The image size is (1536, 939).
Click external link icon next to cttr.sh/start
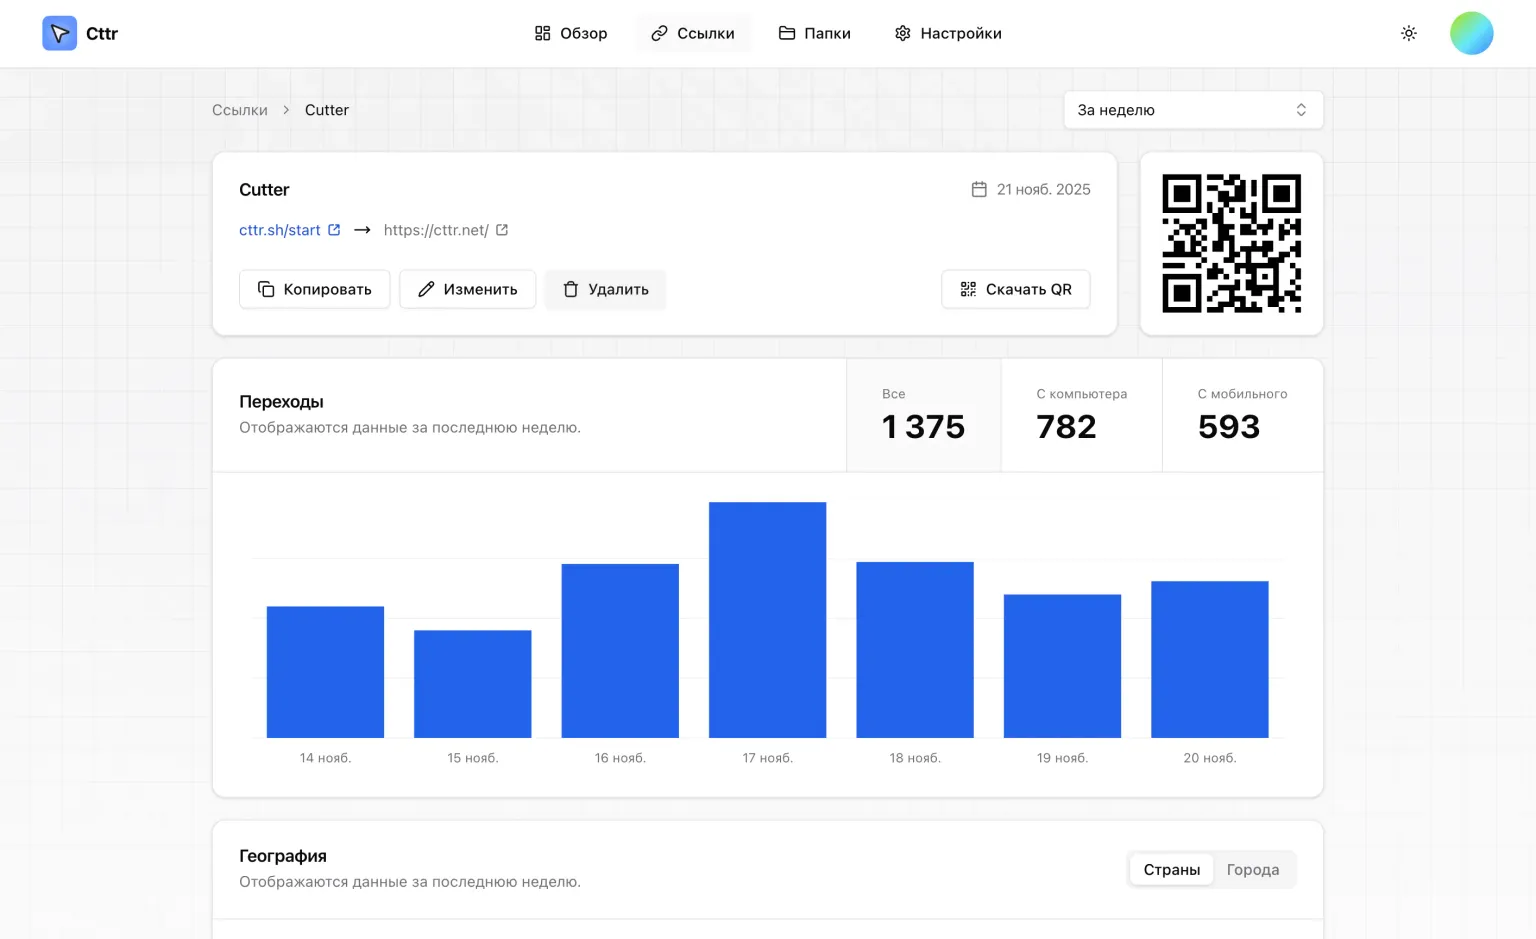[334, 230]
